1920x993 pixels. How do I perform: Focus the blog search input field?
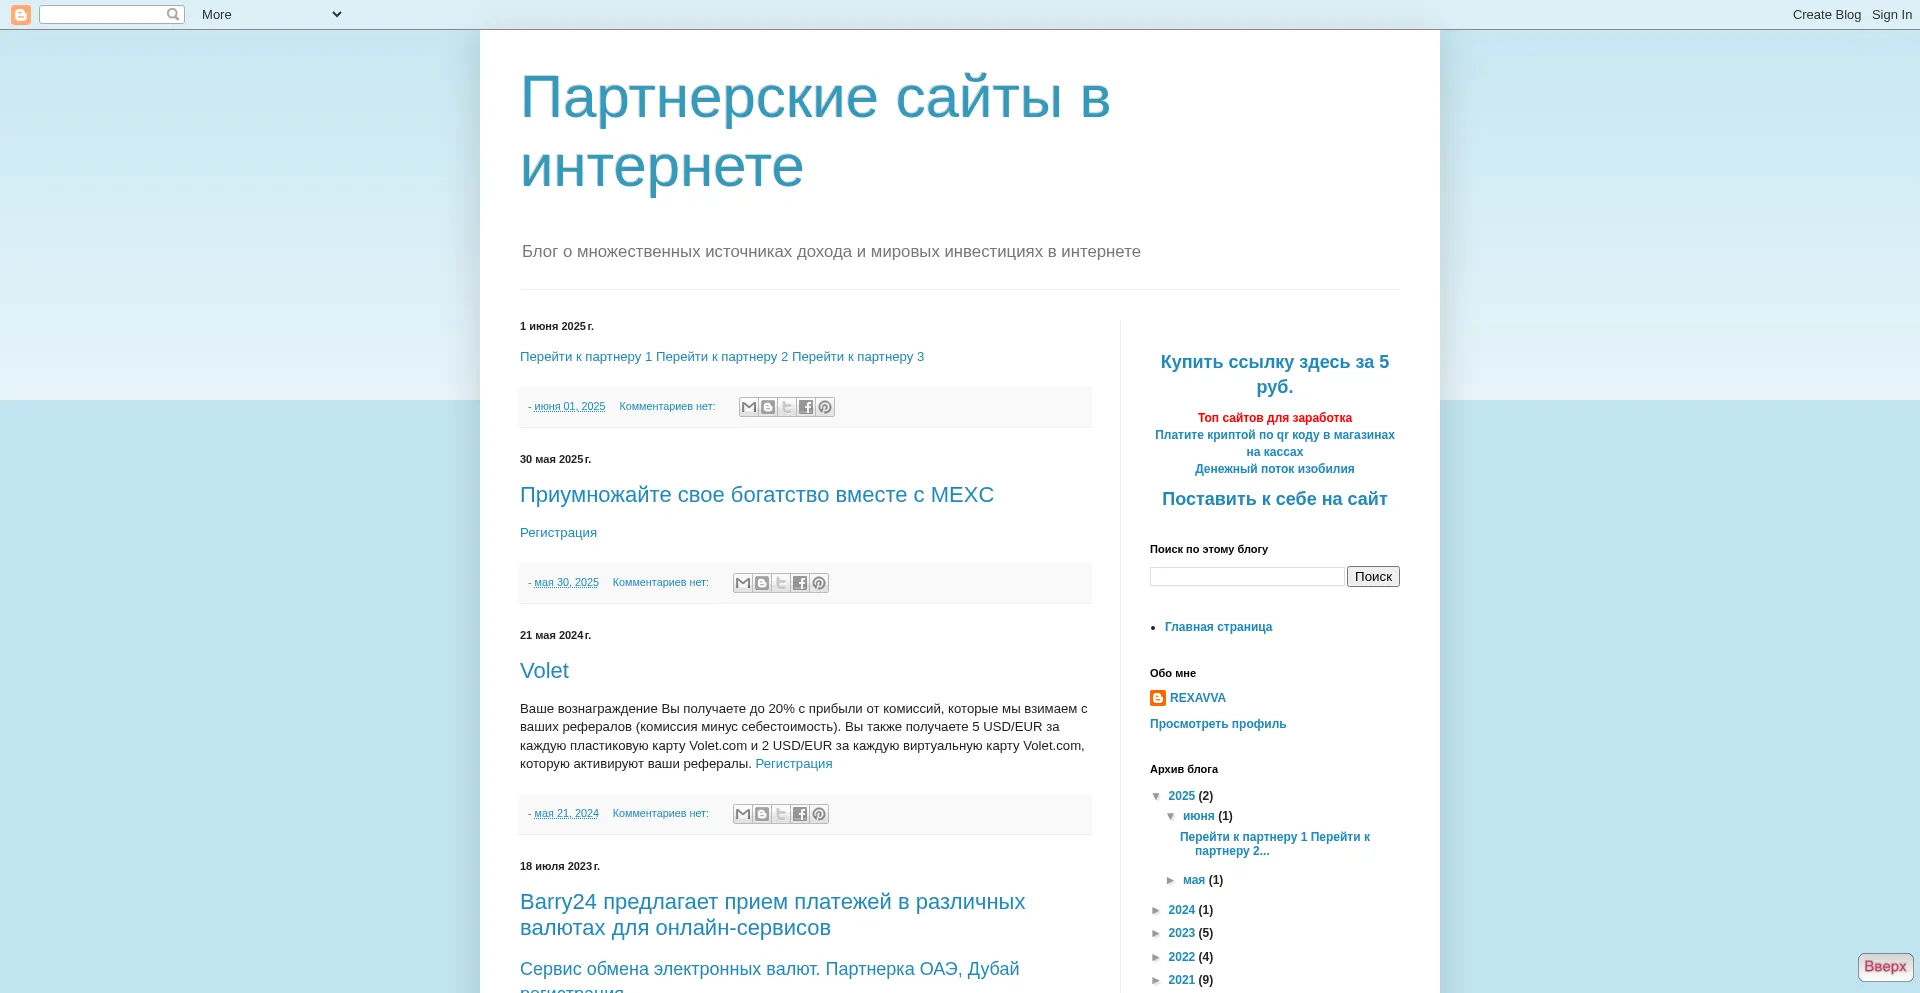(1246, 577)
